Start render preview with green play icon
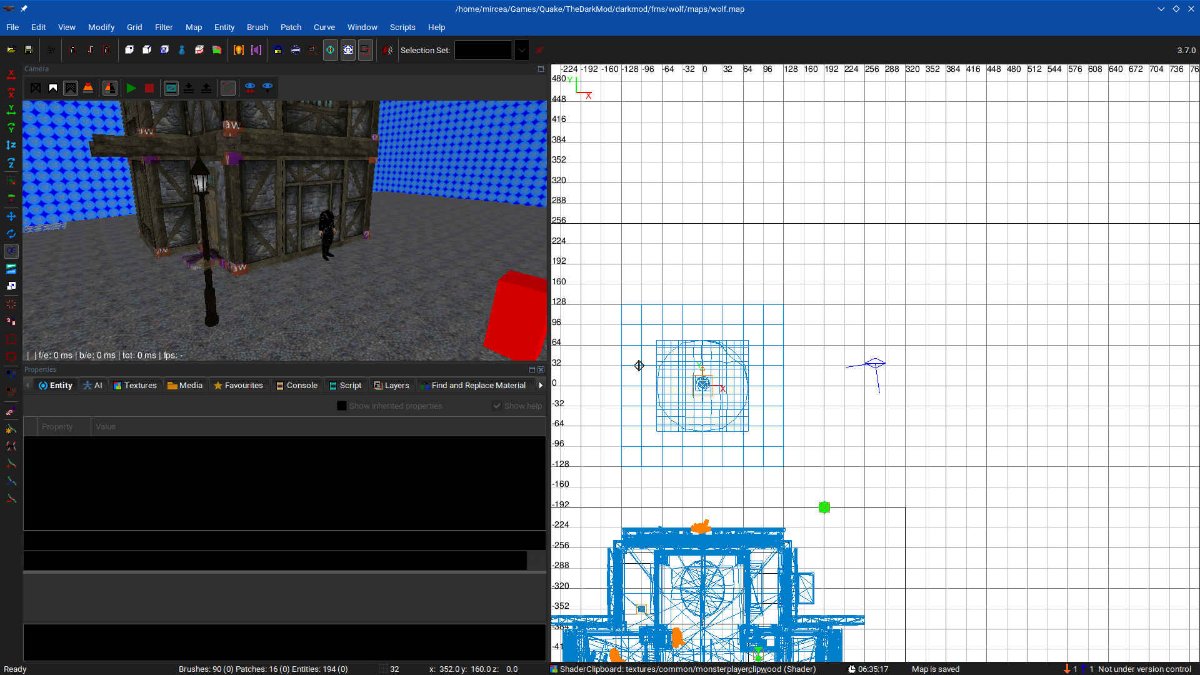 [131, 88]
